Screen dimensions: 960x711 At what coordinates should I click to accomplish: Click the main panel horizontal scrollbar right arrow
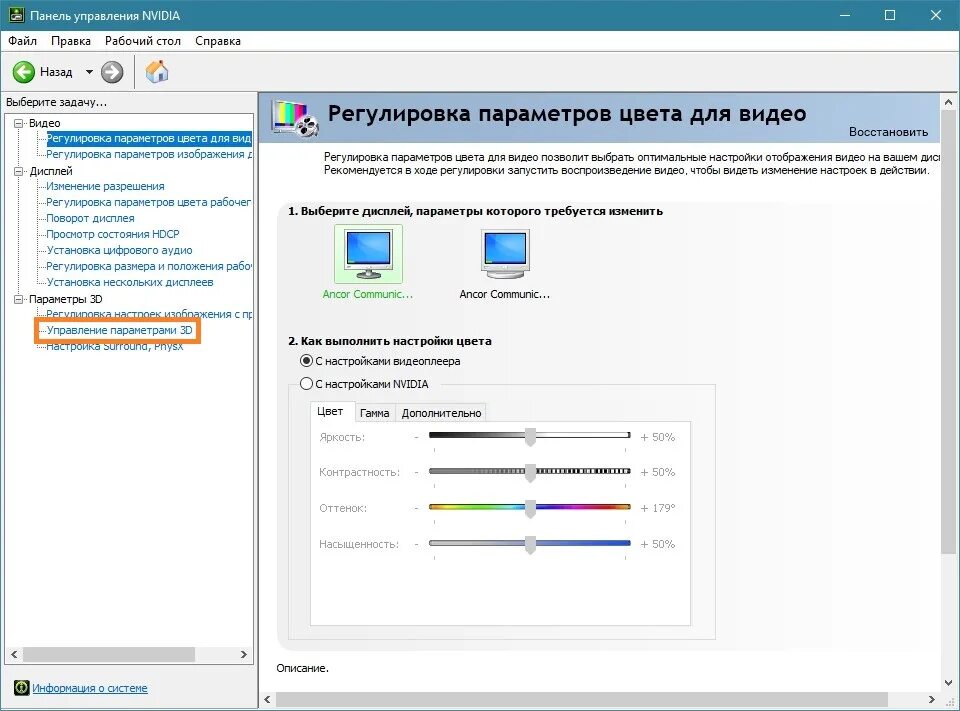(931, 699)
